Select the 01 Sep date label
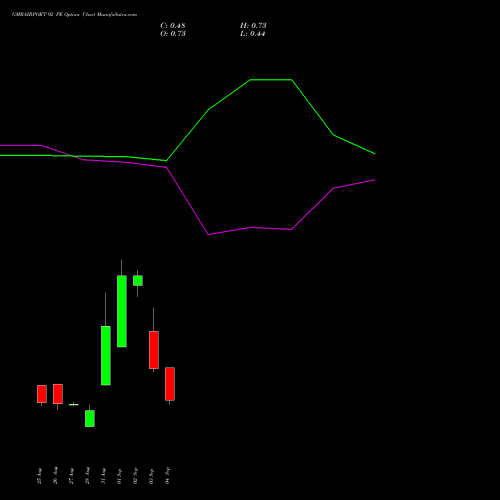 119,476
